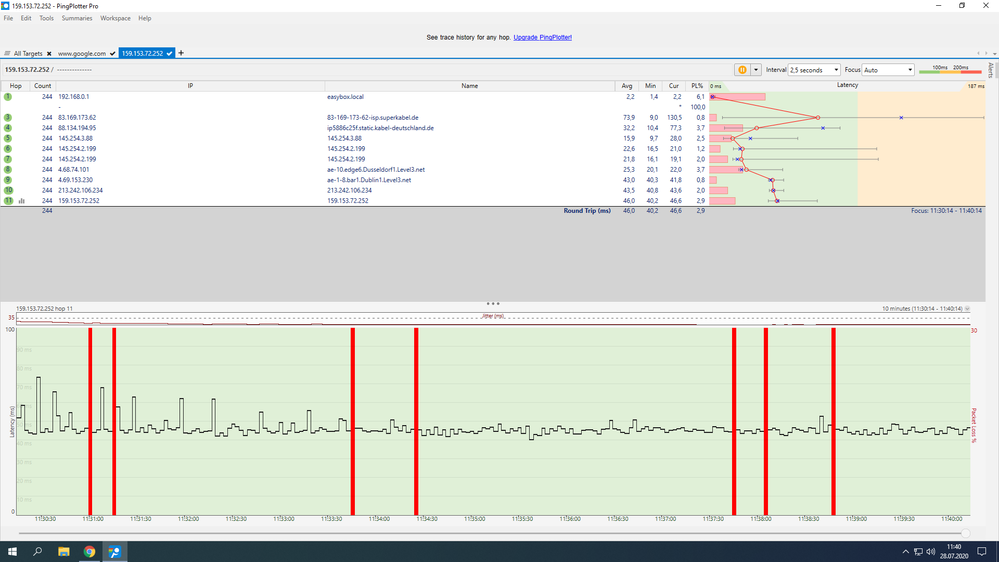The width and height of the screenshot is (999, 562).
Task: Close the All Targets tab
Action: 49,54
